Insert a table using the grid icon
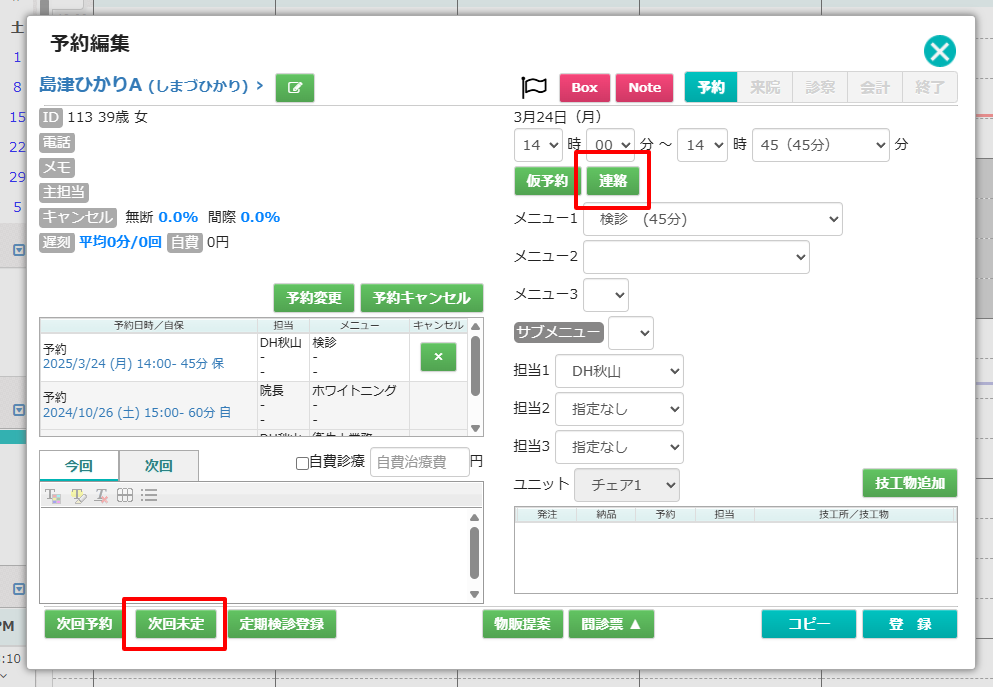This screenshot has height=687, width=993. pos(126,495)
